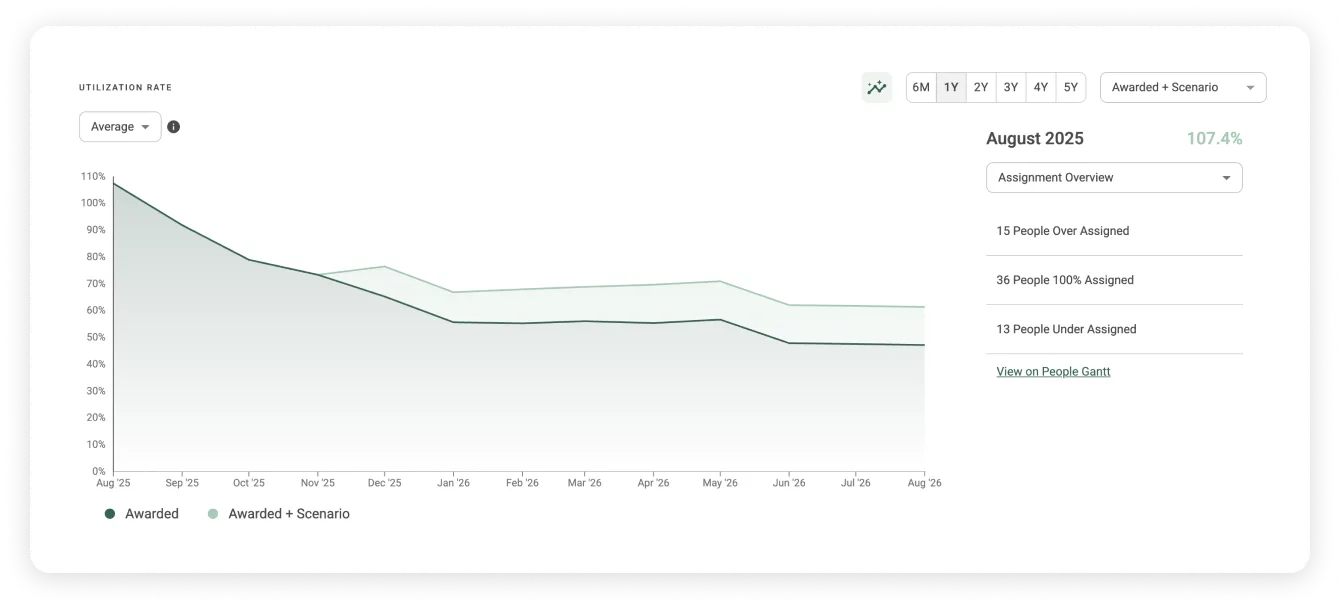Open View on People Gantt link
The image size is (1340, 607).
pos(1053,371)
